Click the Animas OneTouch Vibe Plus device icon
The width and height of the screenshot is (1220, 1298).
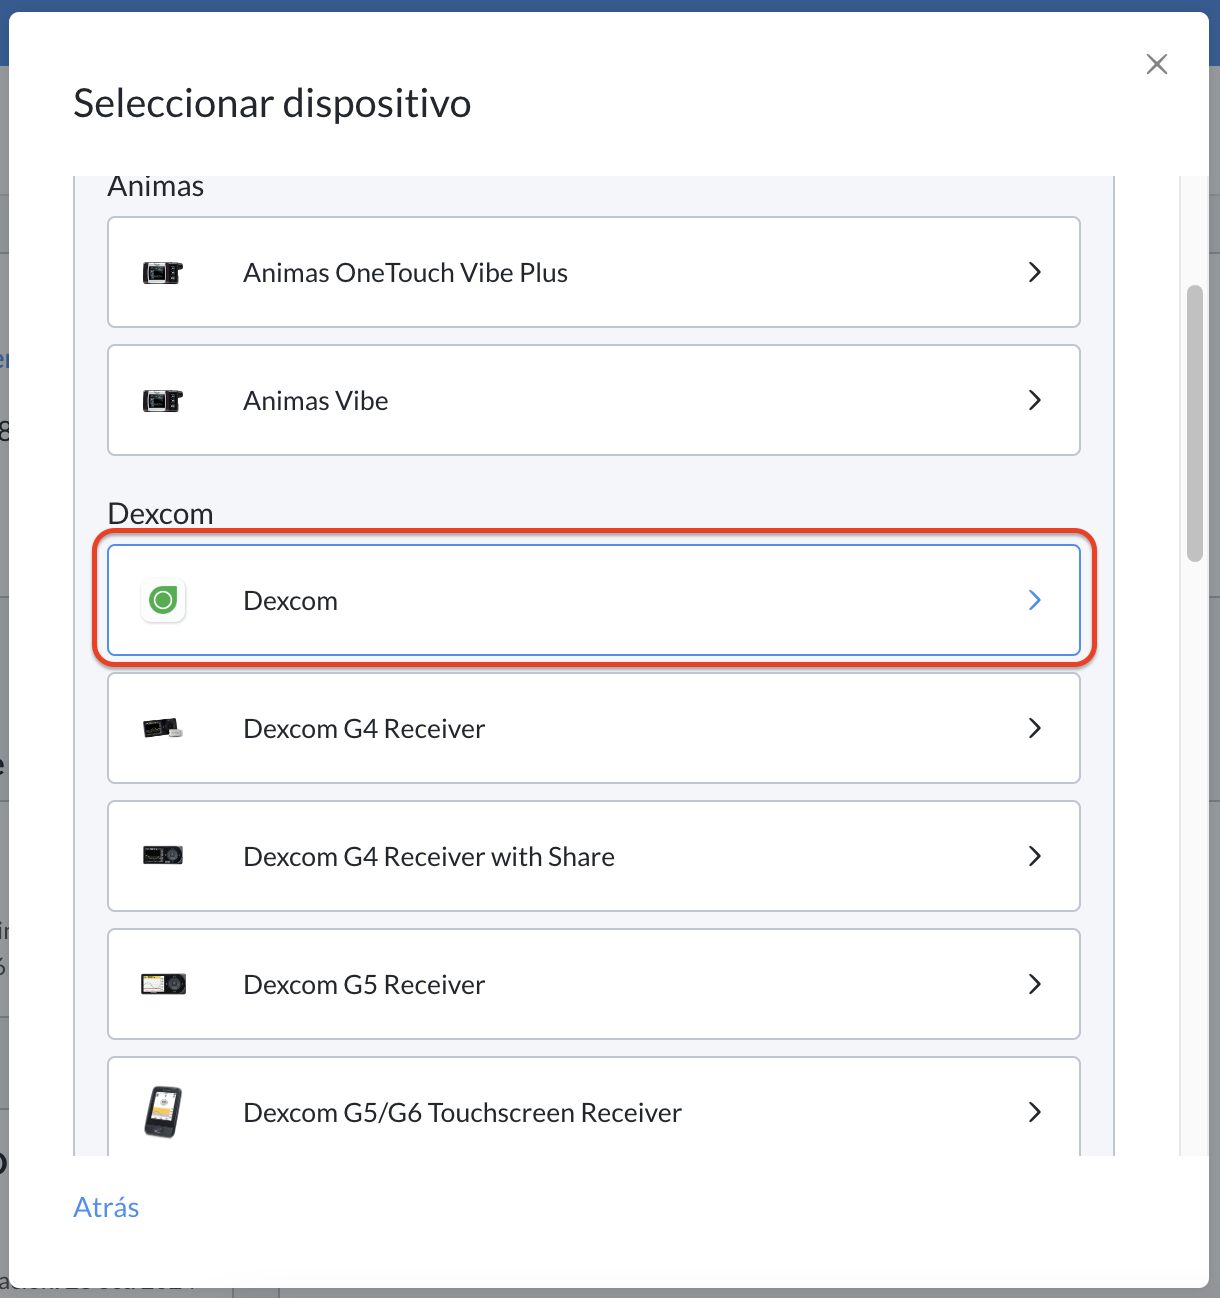point(163,272)
